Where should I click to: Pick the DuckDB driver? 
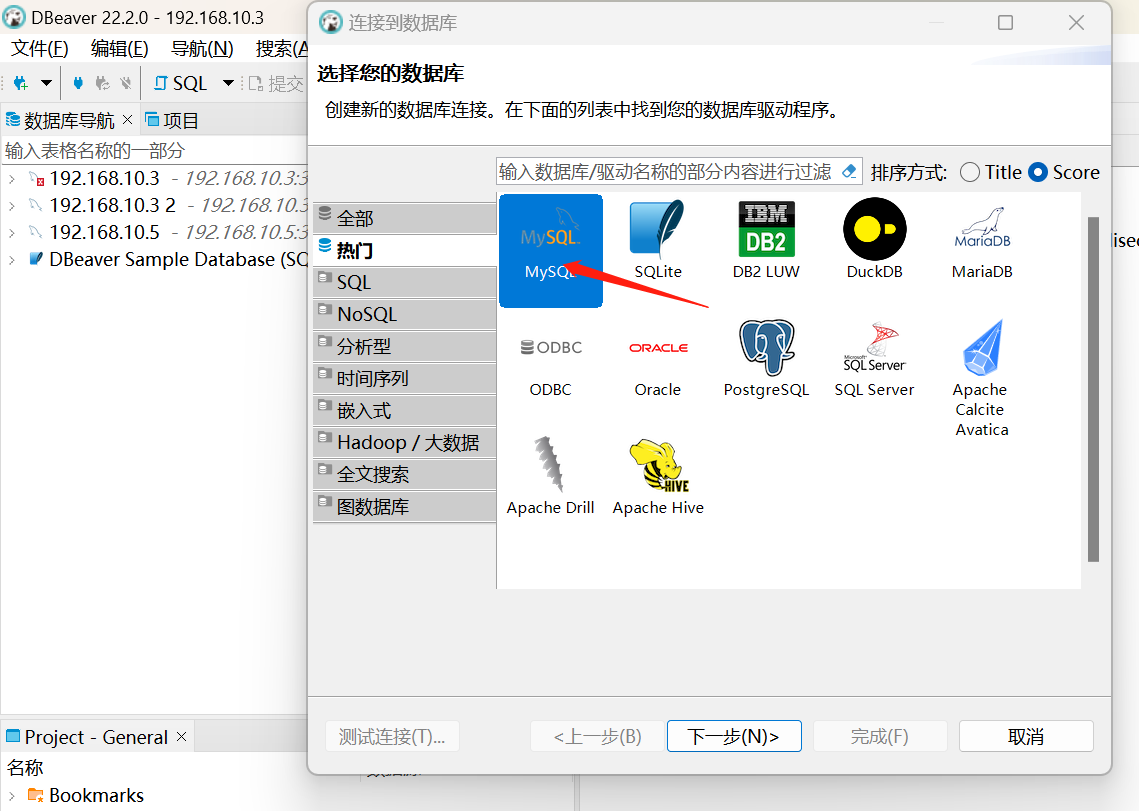[875, 240]
